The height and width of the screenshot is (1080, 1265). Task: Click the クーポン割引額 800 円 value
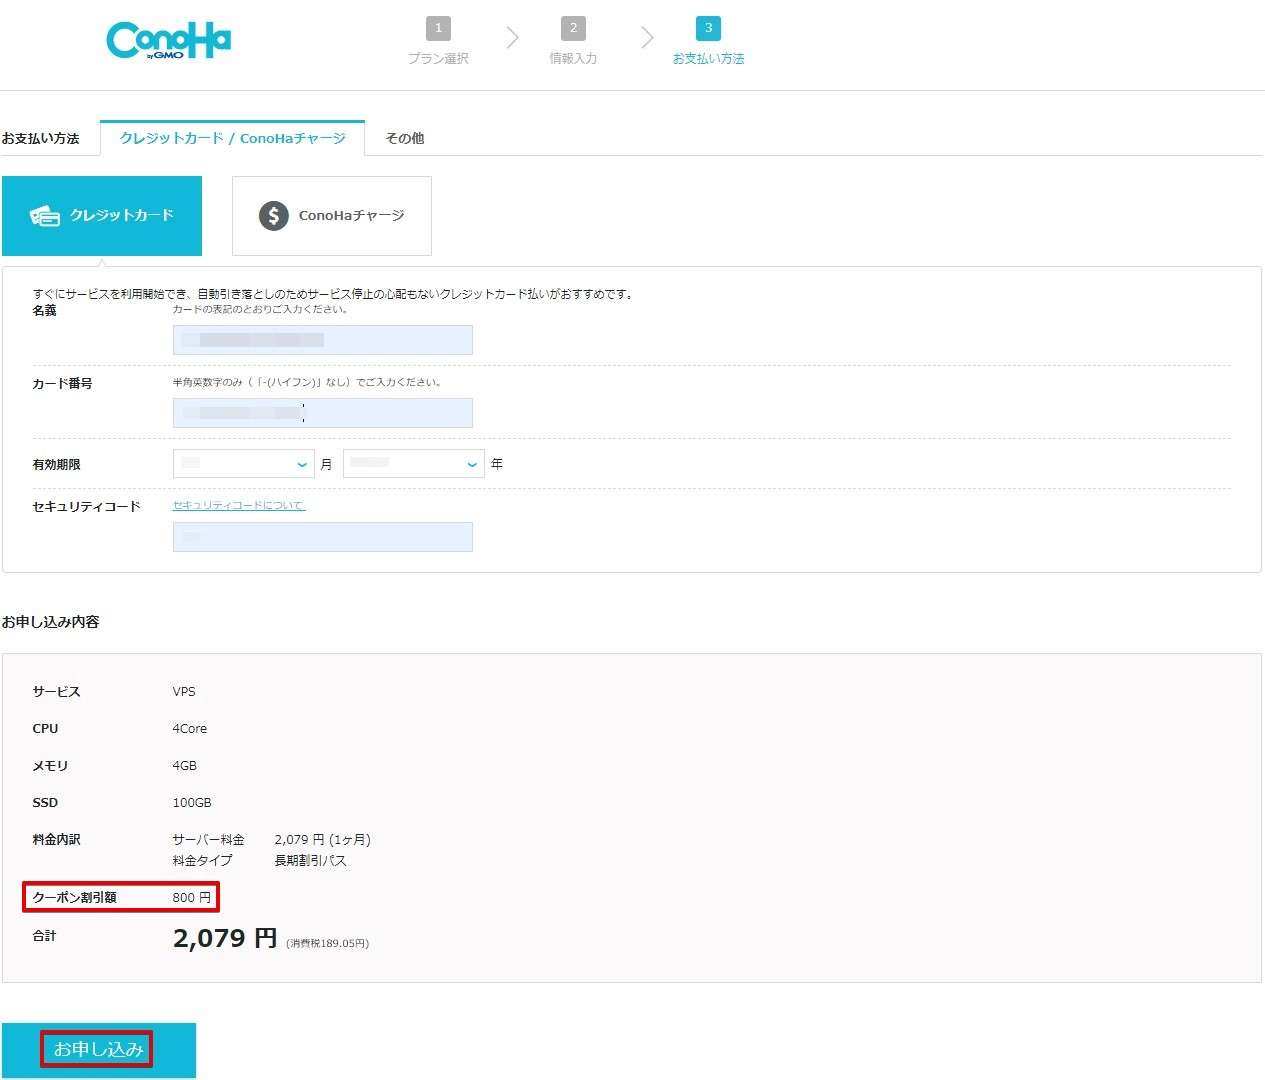[x=191, y=898]
